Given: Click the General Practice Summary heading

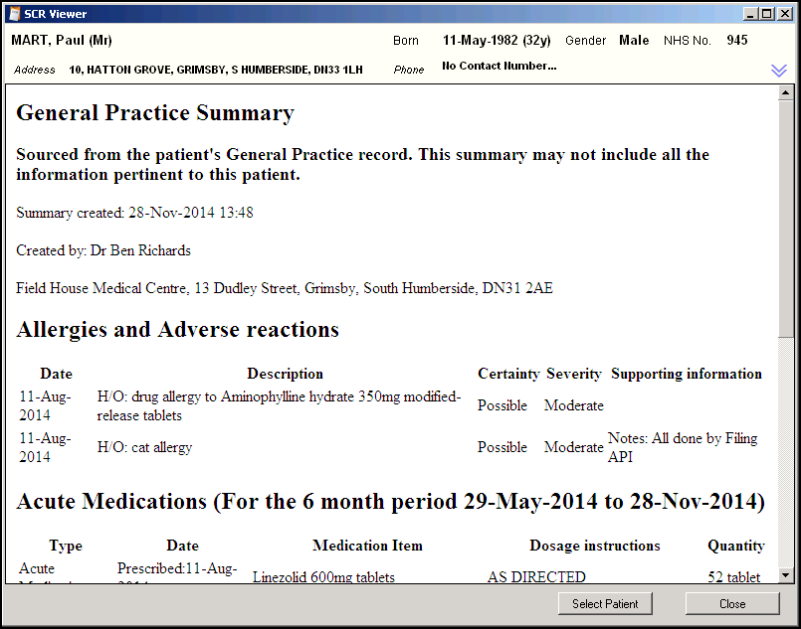Looking at the screenshot, I should (x=155, y=113).
